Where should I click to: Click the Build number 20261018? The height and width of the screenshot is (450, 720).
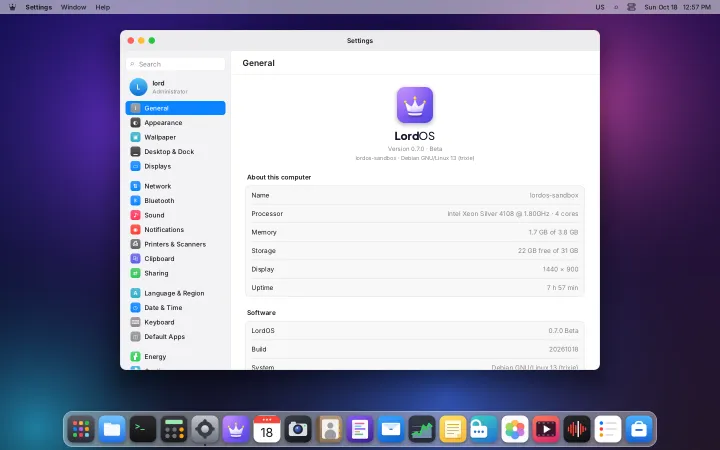[x=563, y=349]
